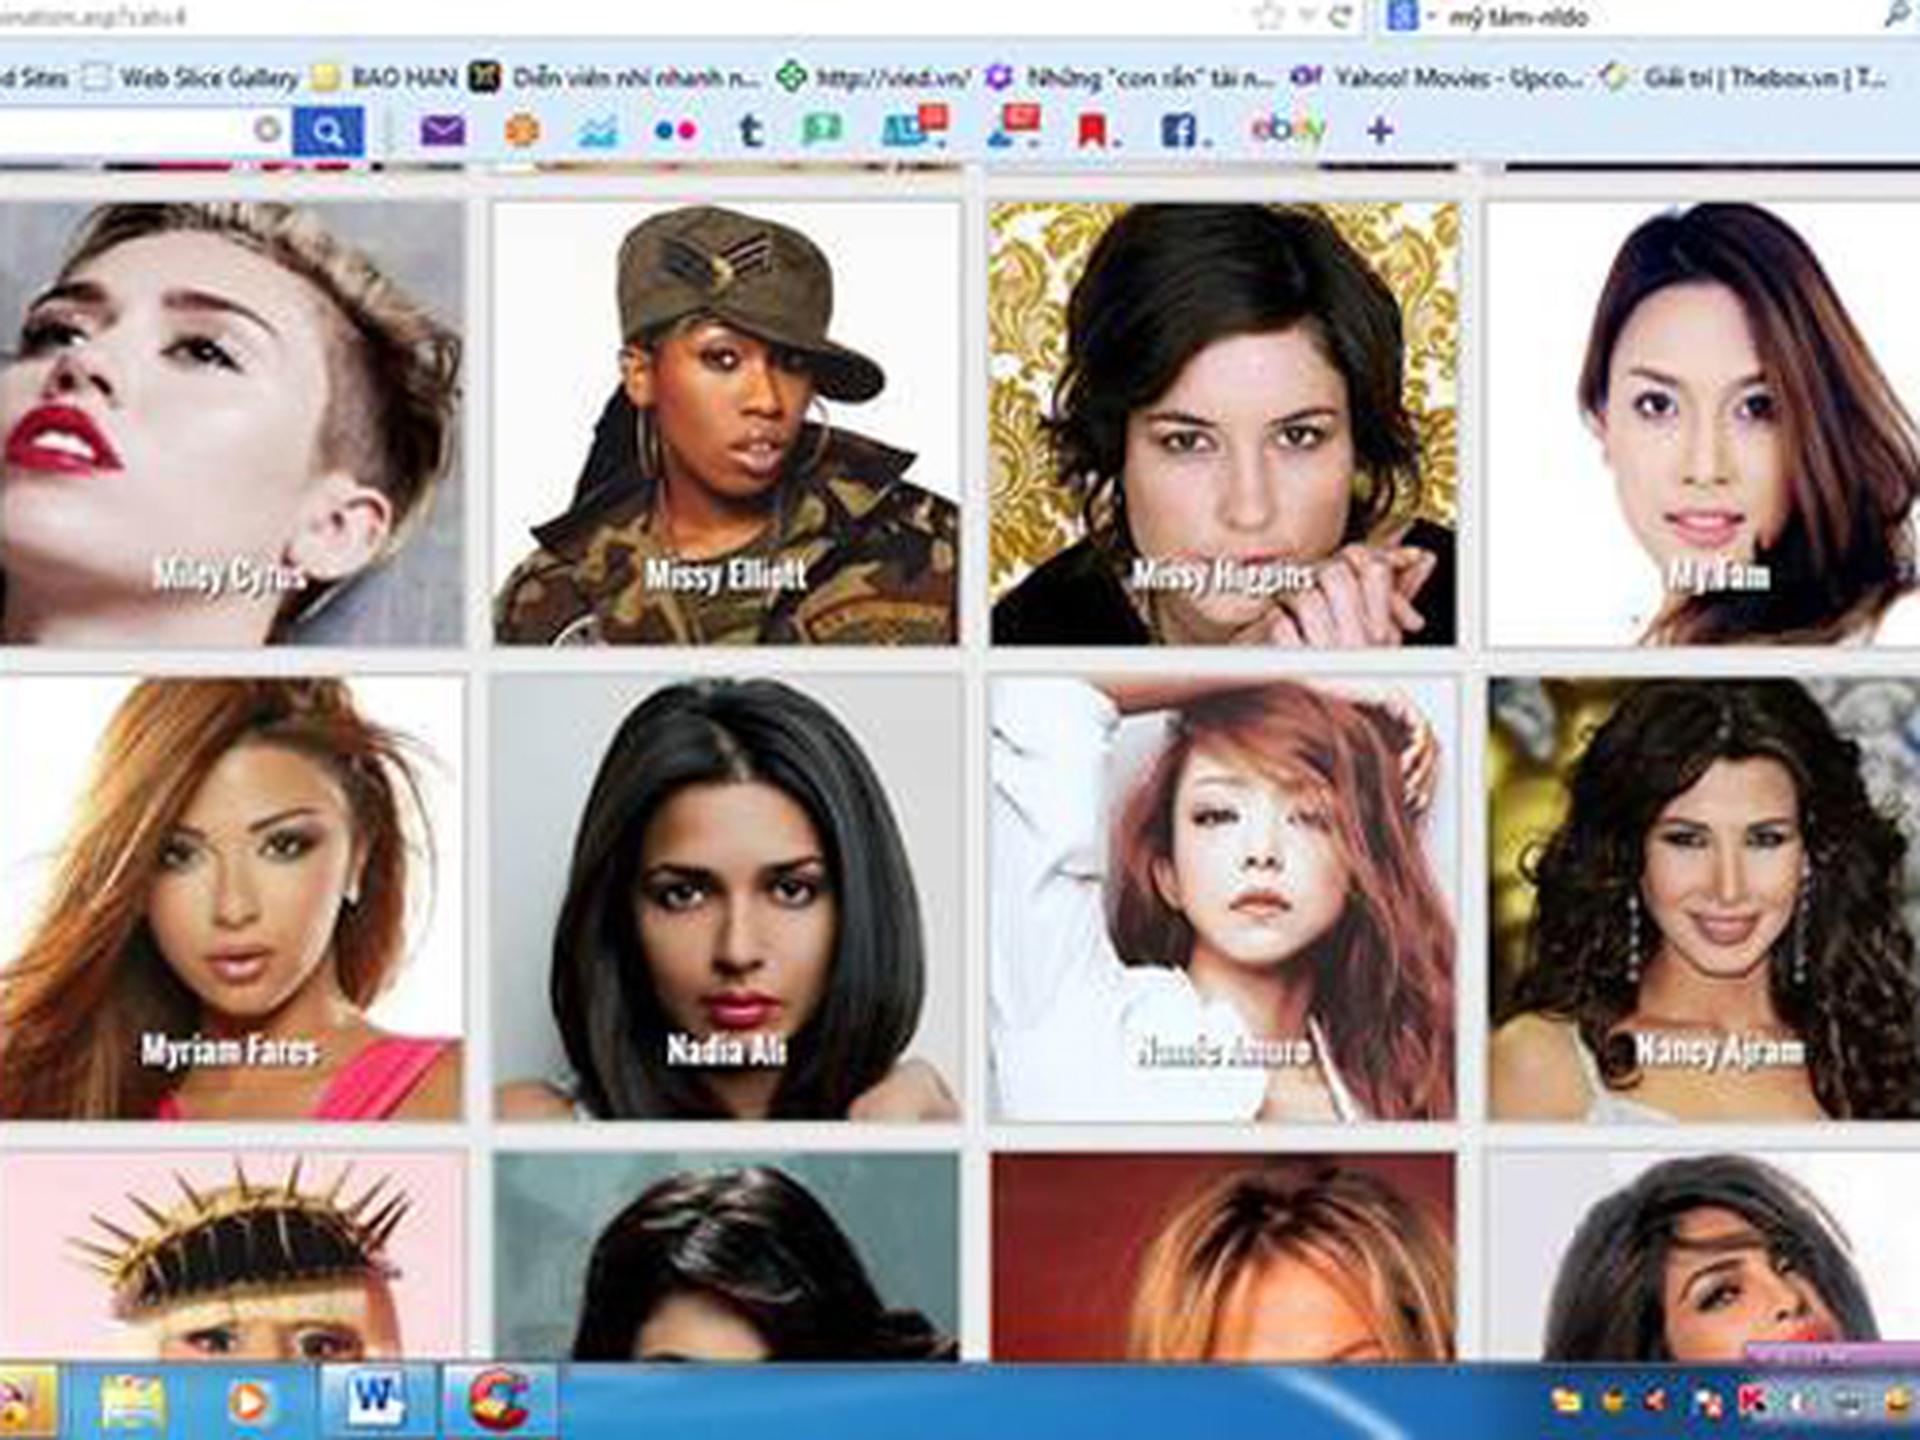Open the search engine dropdown beside Google icon

click(x=1433, y=17)
